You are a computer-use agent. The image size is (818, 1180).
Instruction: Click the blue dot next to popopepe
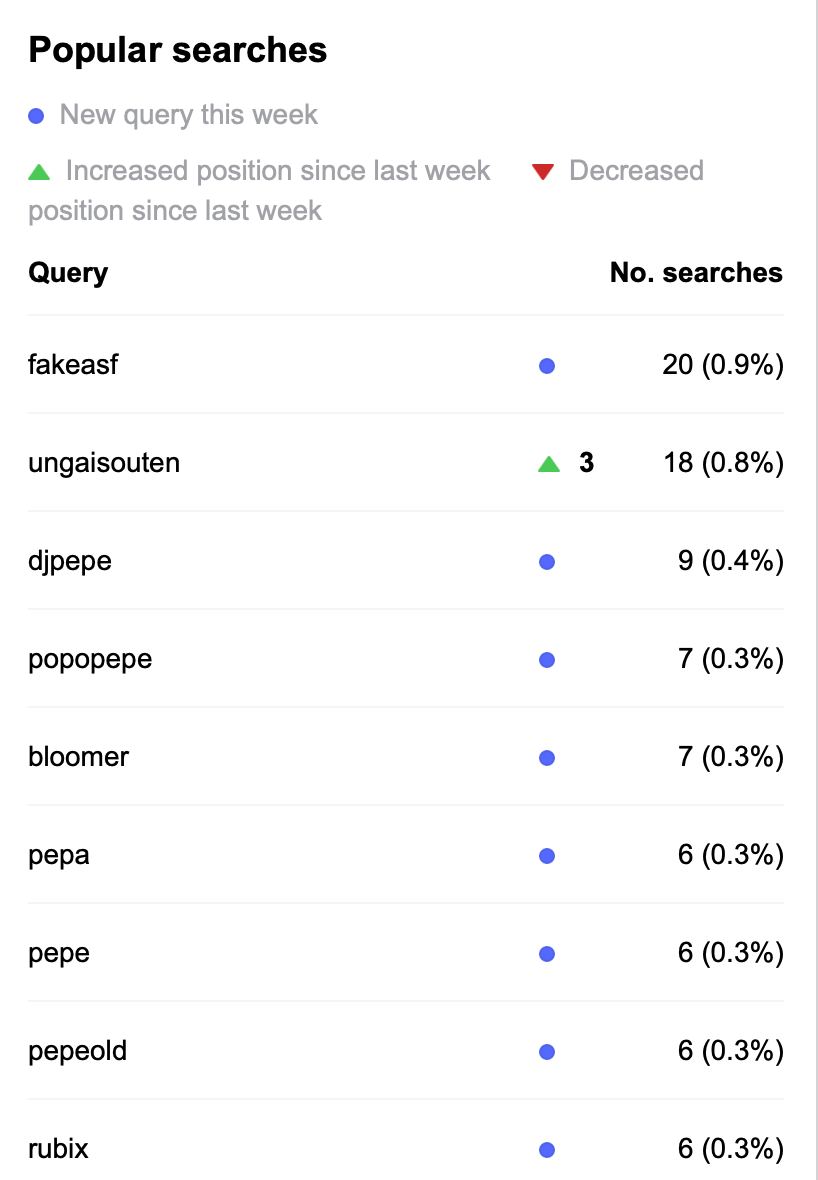pyautogui.click(x=547, y=660)
